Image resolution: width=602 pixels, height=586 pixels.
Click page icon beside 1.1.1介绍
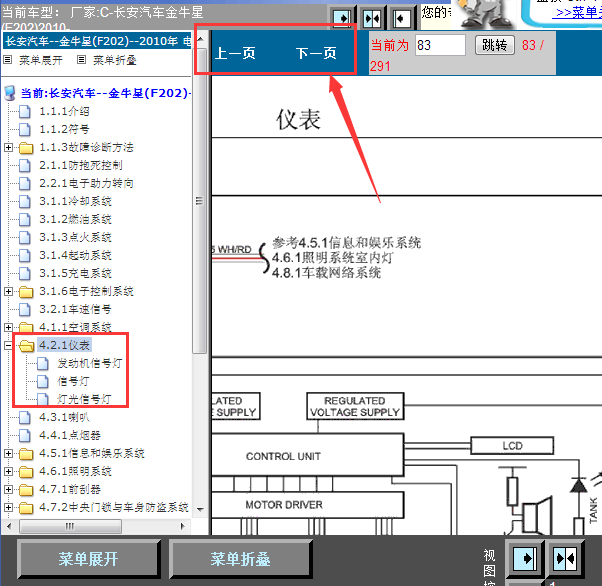point(25,111)
